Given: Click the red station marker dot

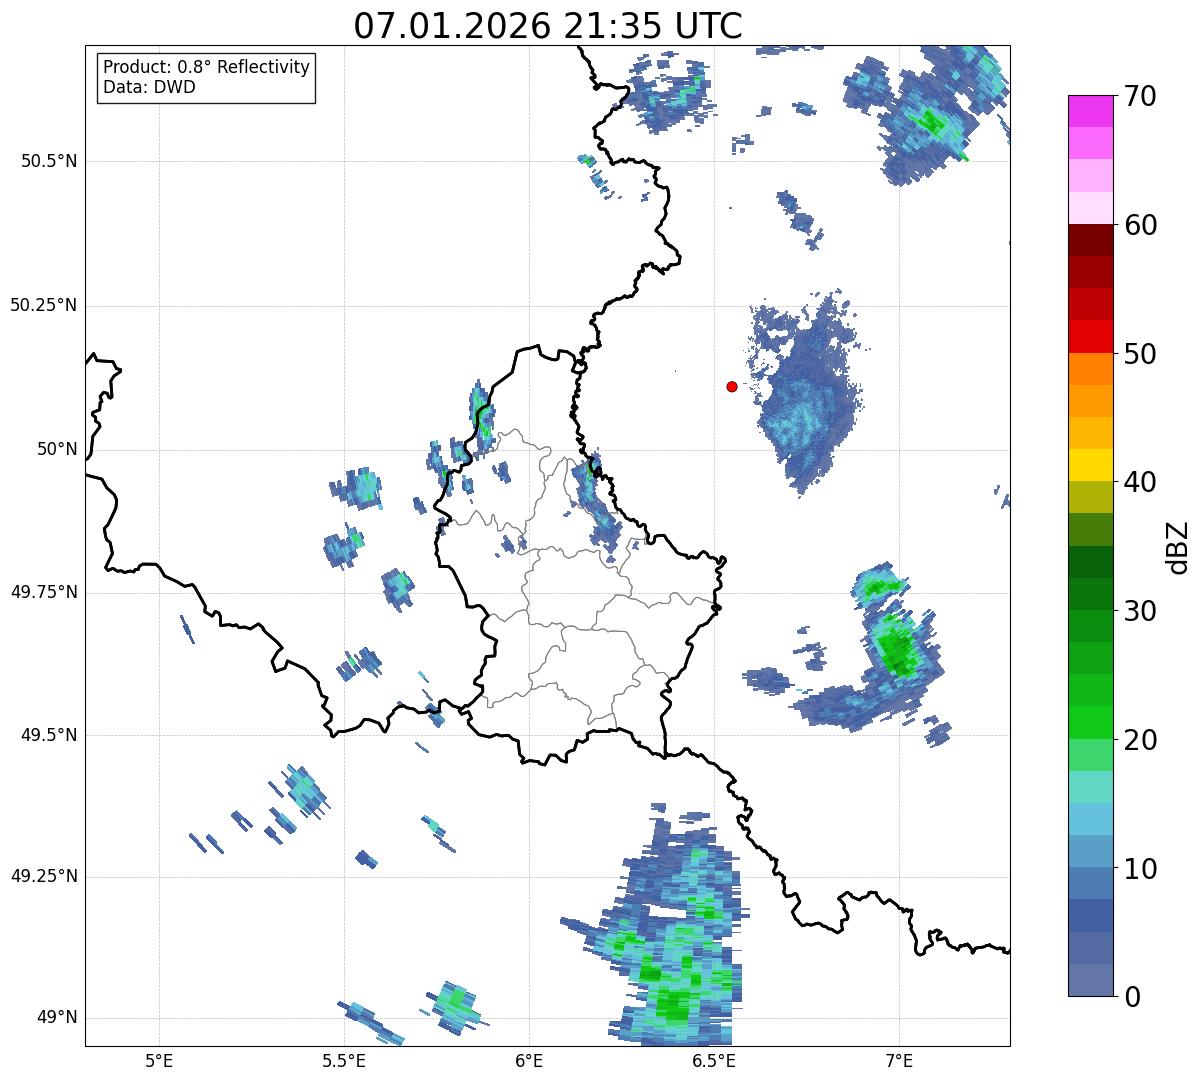Looking at the screenshot, I should [732, 386].
